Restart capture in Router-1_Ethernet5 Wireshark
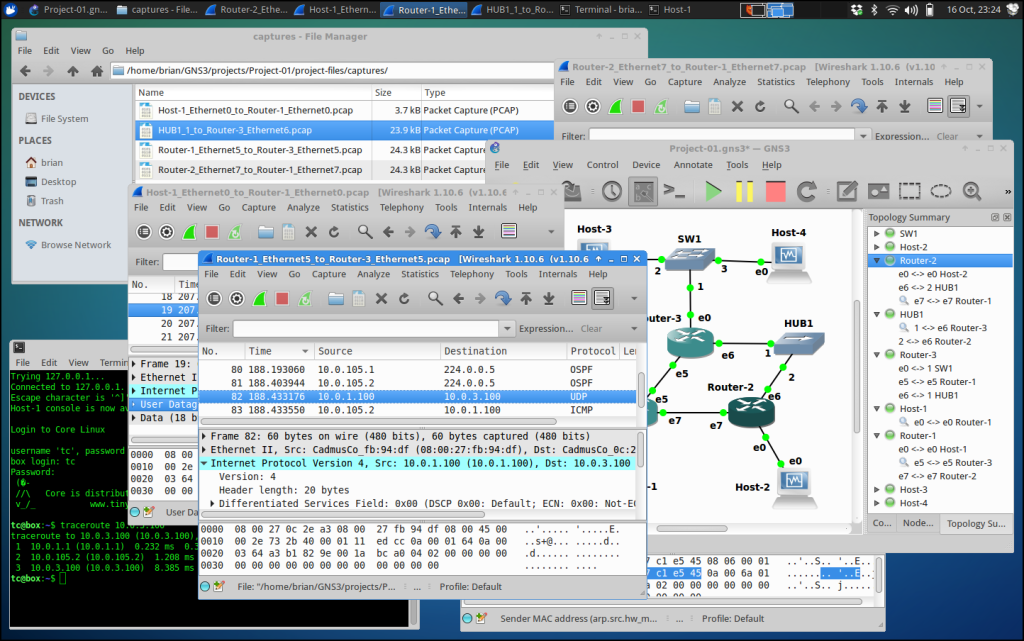This screenshot has height=641, width=1024. 305,299
